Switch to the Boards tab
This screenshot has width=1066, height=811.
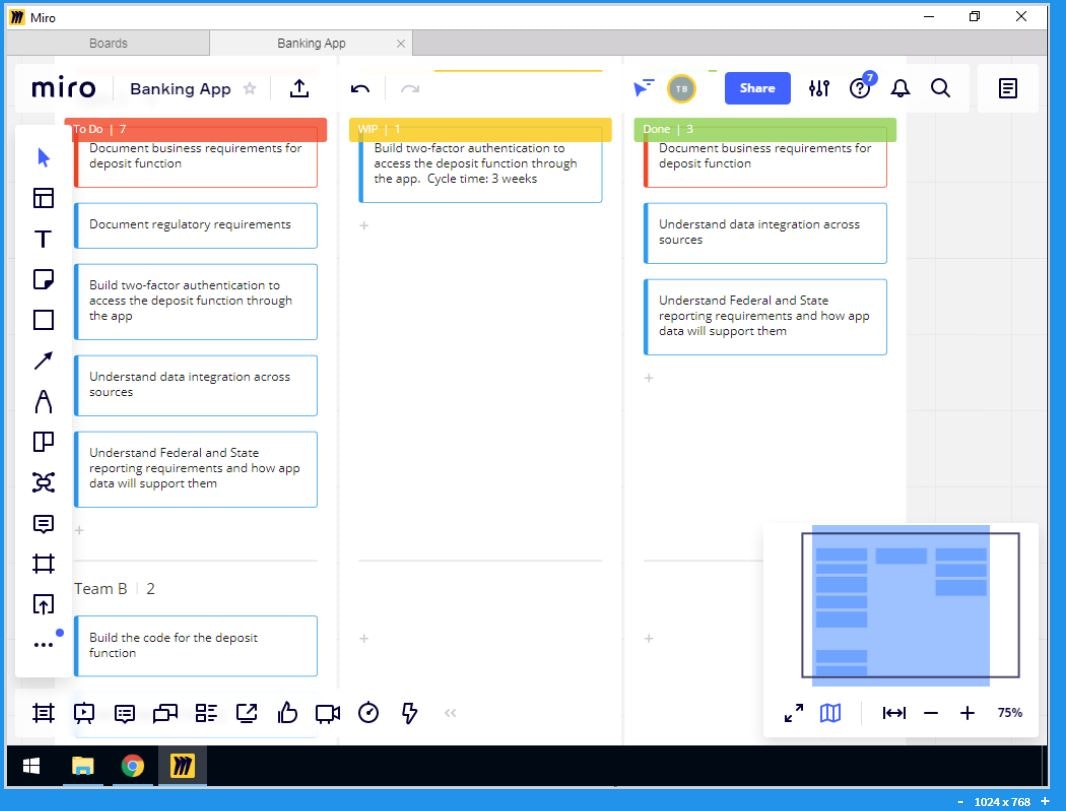(108, 43)
